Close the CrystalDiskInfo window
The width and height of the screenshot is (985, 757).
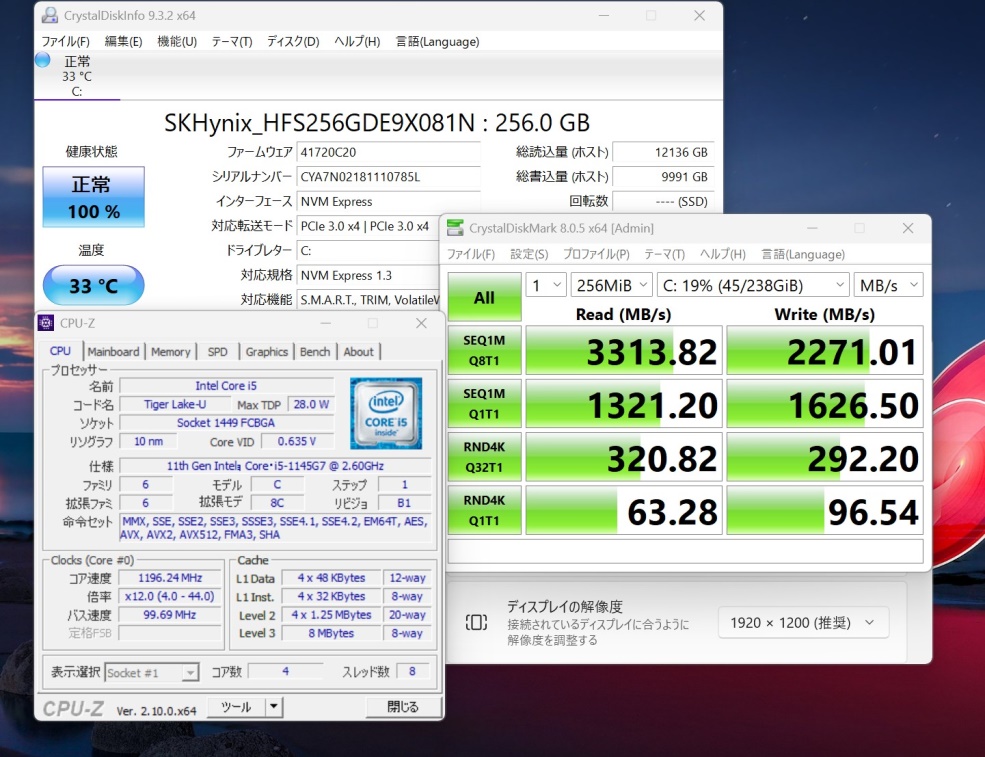[x=699, y=16]
